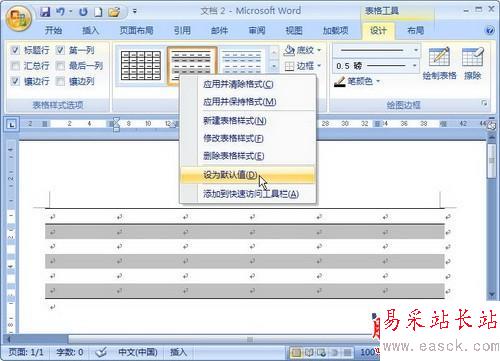Toggle the First Column (第一列) checkbox
Viewport: 500px width, 361px height.
(x=60, y=50)
